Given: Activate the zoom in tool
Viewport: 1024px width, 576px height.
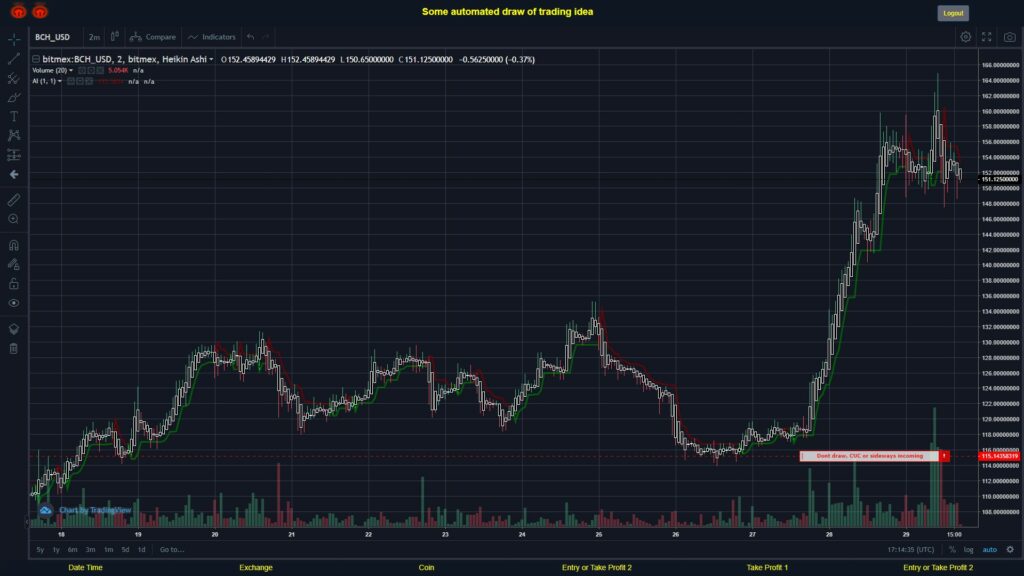Looking at the screenshot, I should (x=14, y=219).
